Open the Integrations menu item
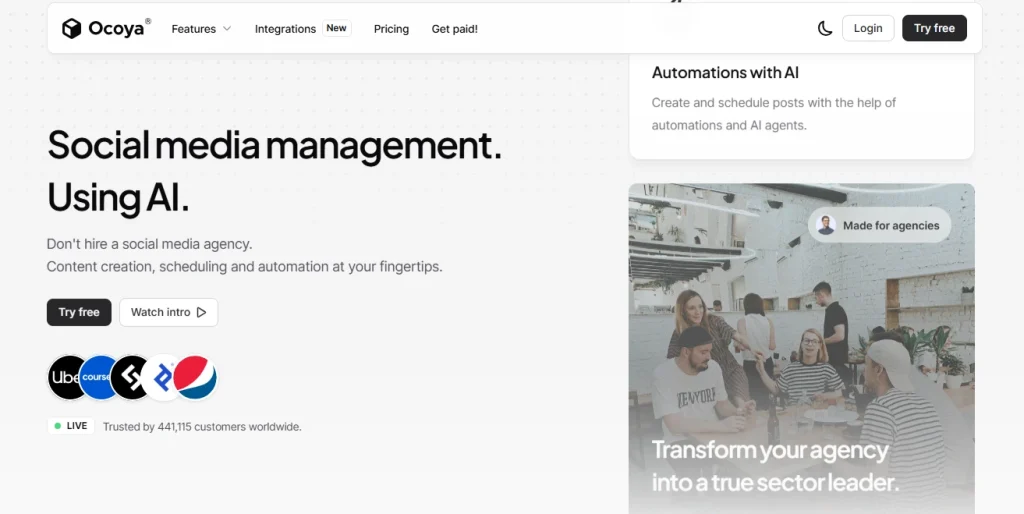The height and width of the screenshot is (514, 1024). pyautogui.click(x=285, y=29)
